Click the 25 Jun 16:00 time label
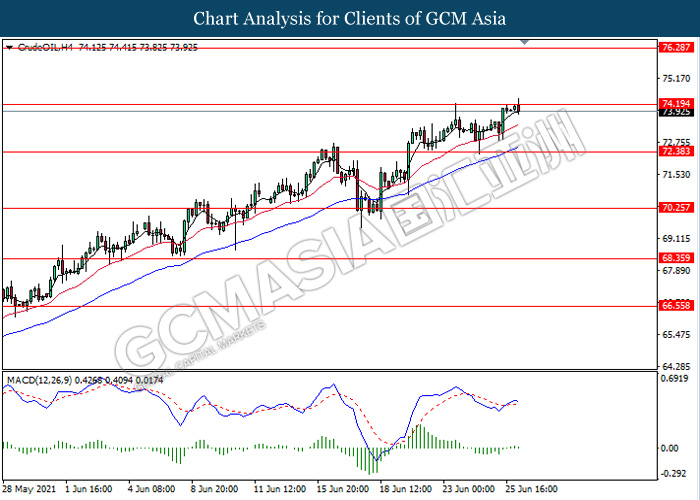This screenshot has width=700, height=500. tap(531, 489)
